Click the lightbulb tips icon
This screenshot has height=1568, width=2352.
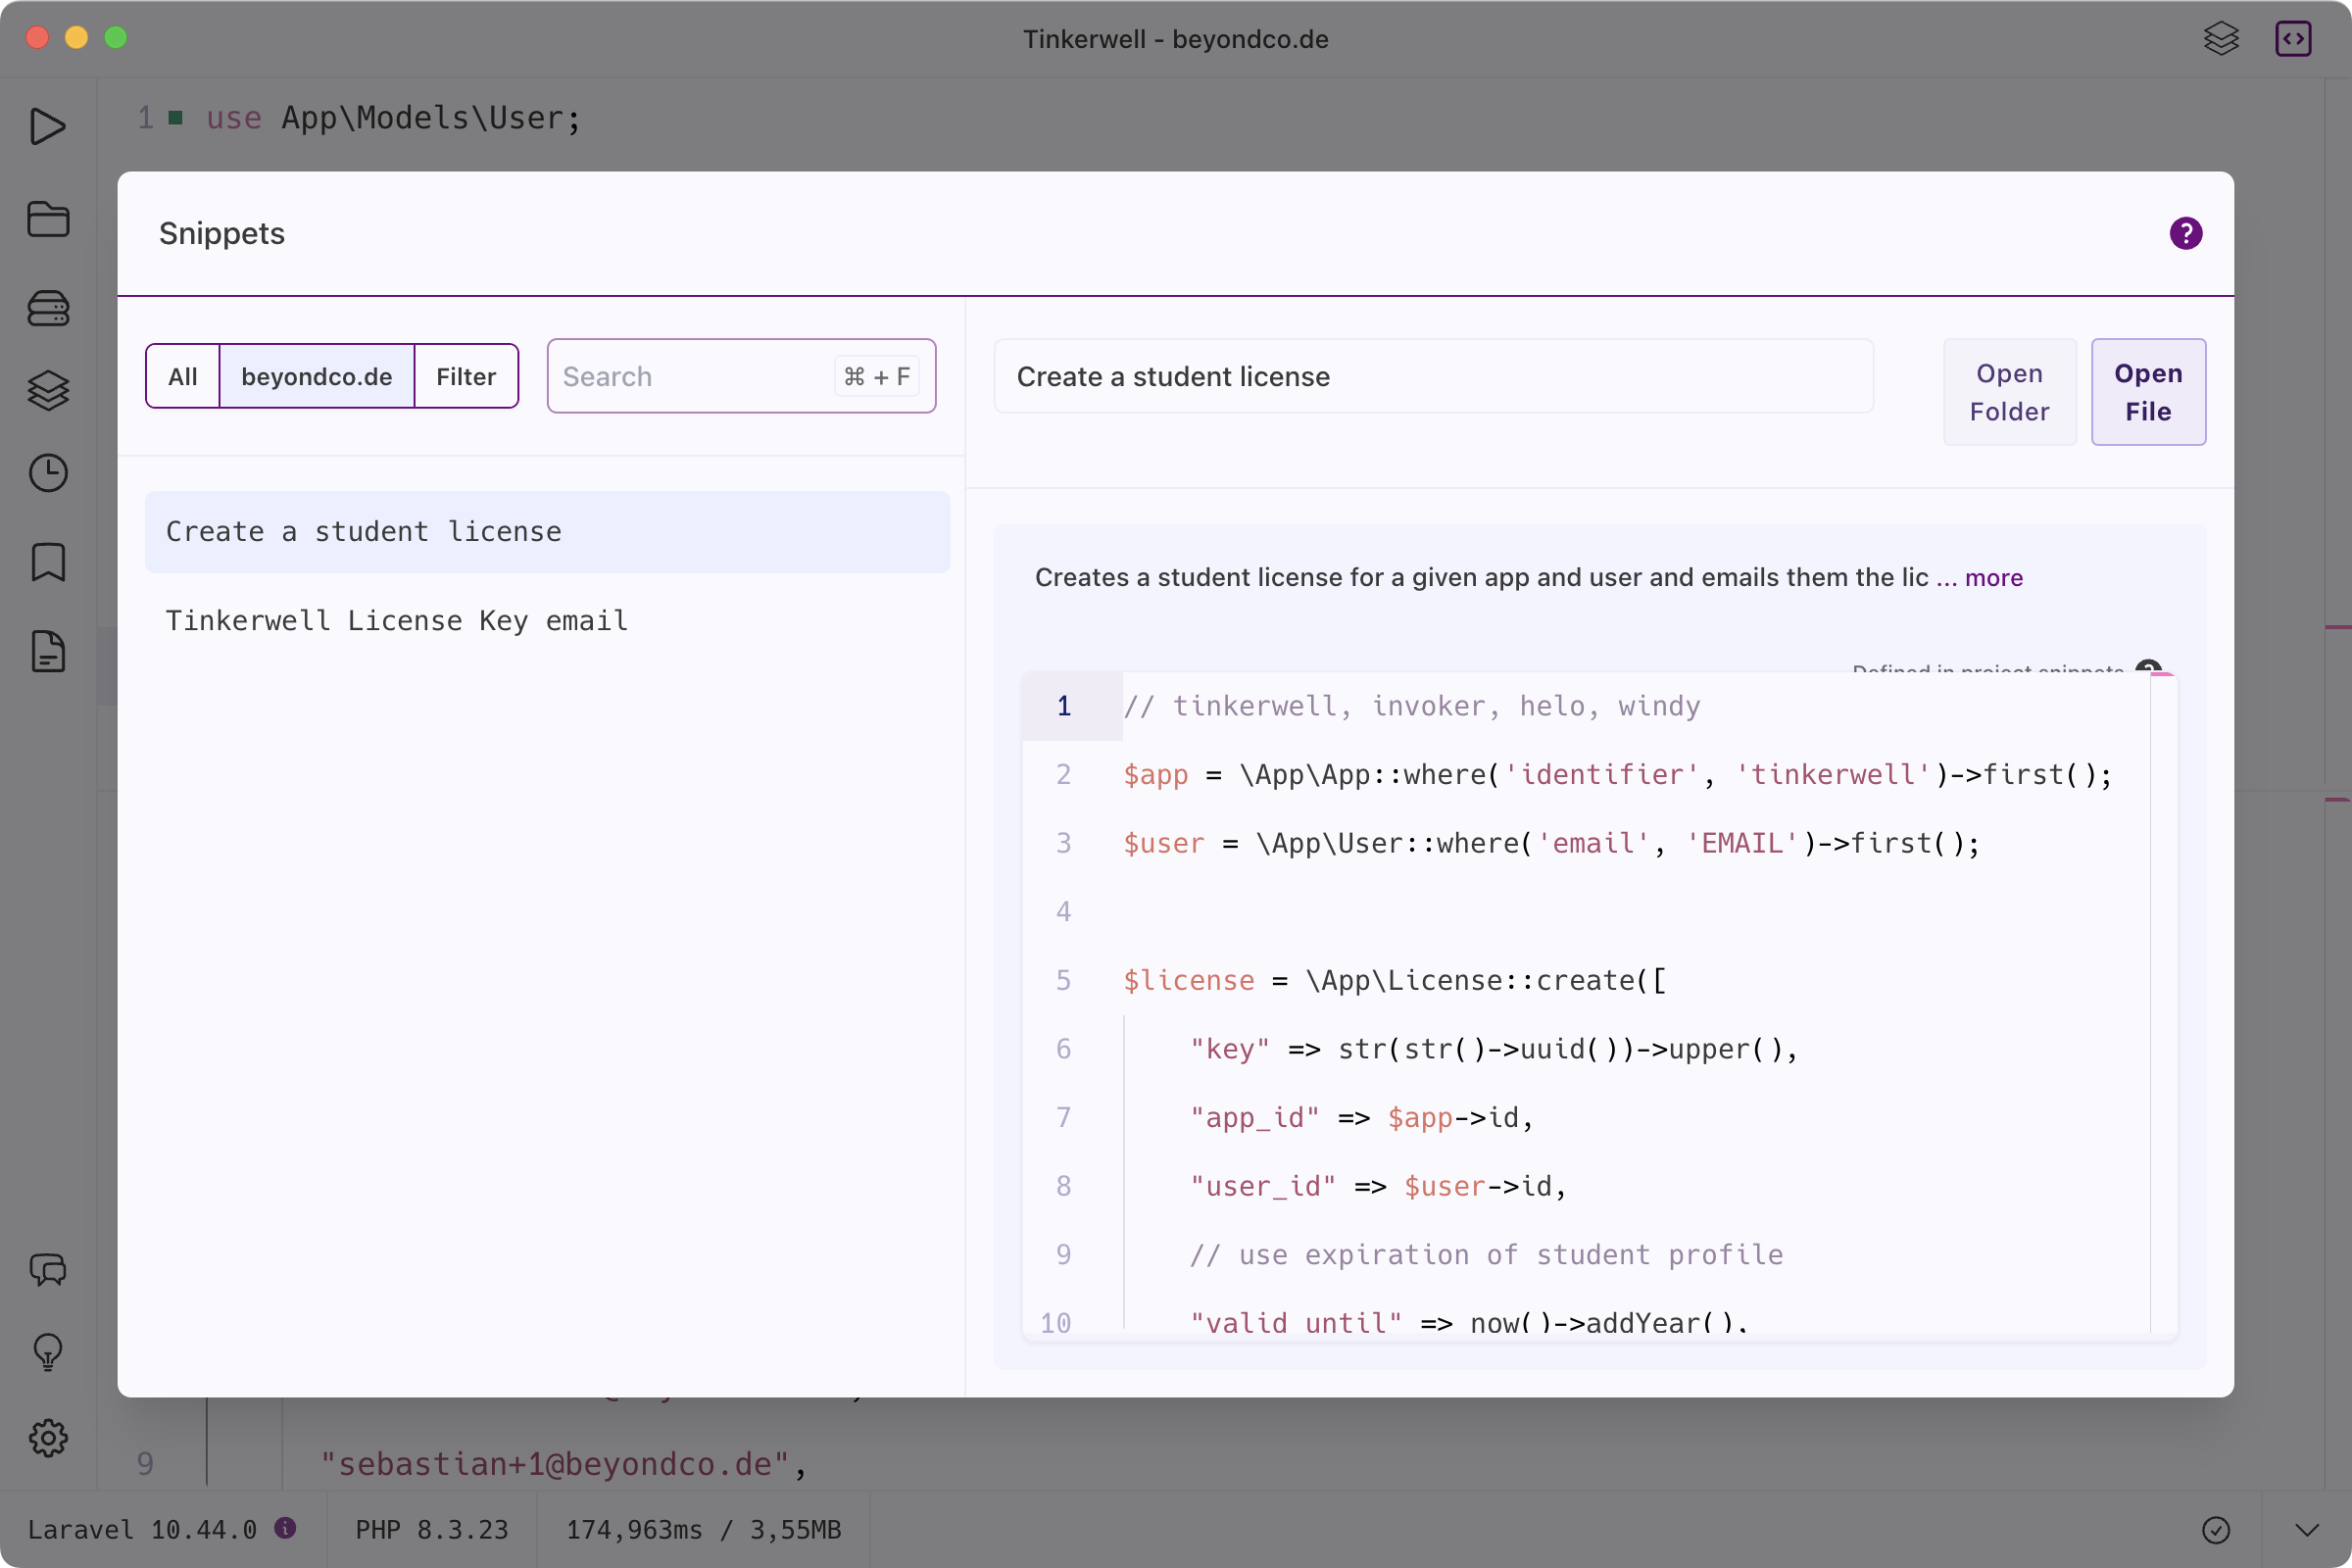[x=48, y=1353]
